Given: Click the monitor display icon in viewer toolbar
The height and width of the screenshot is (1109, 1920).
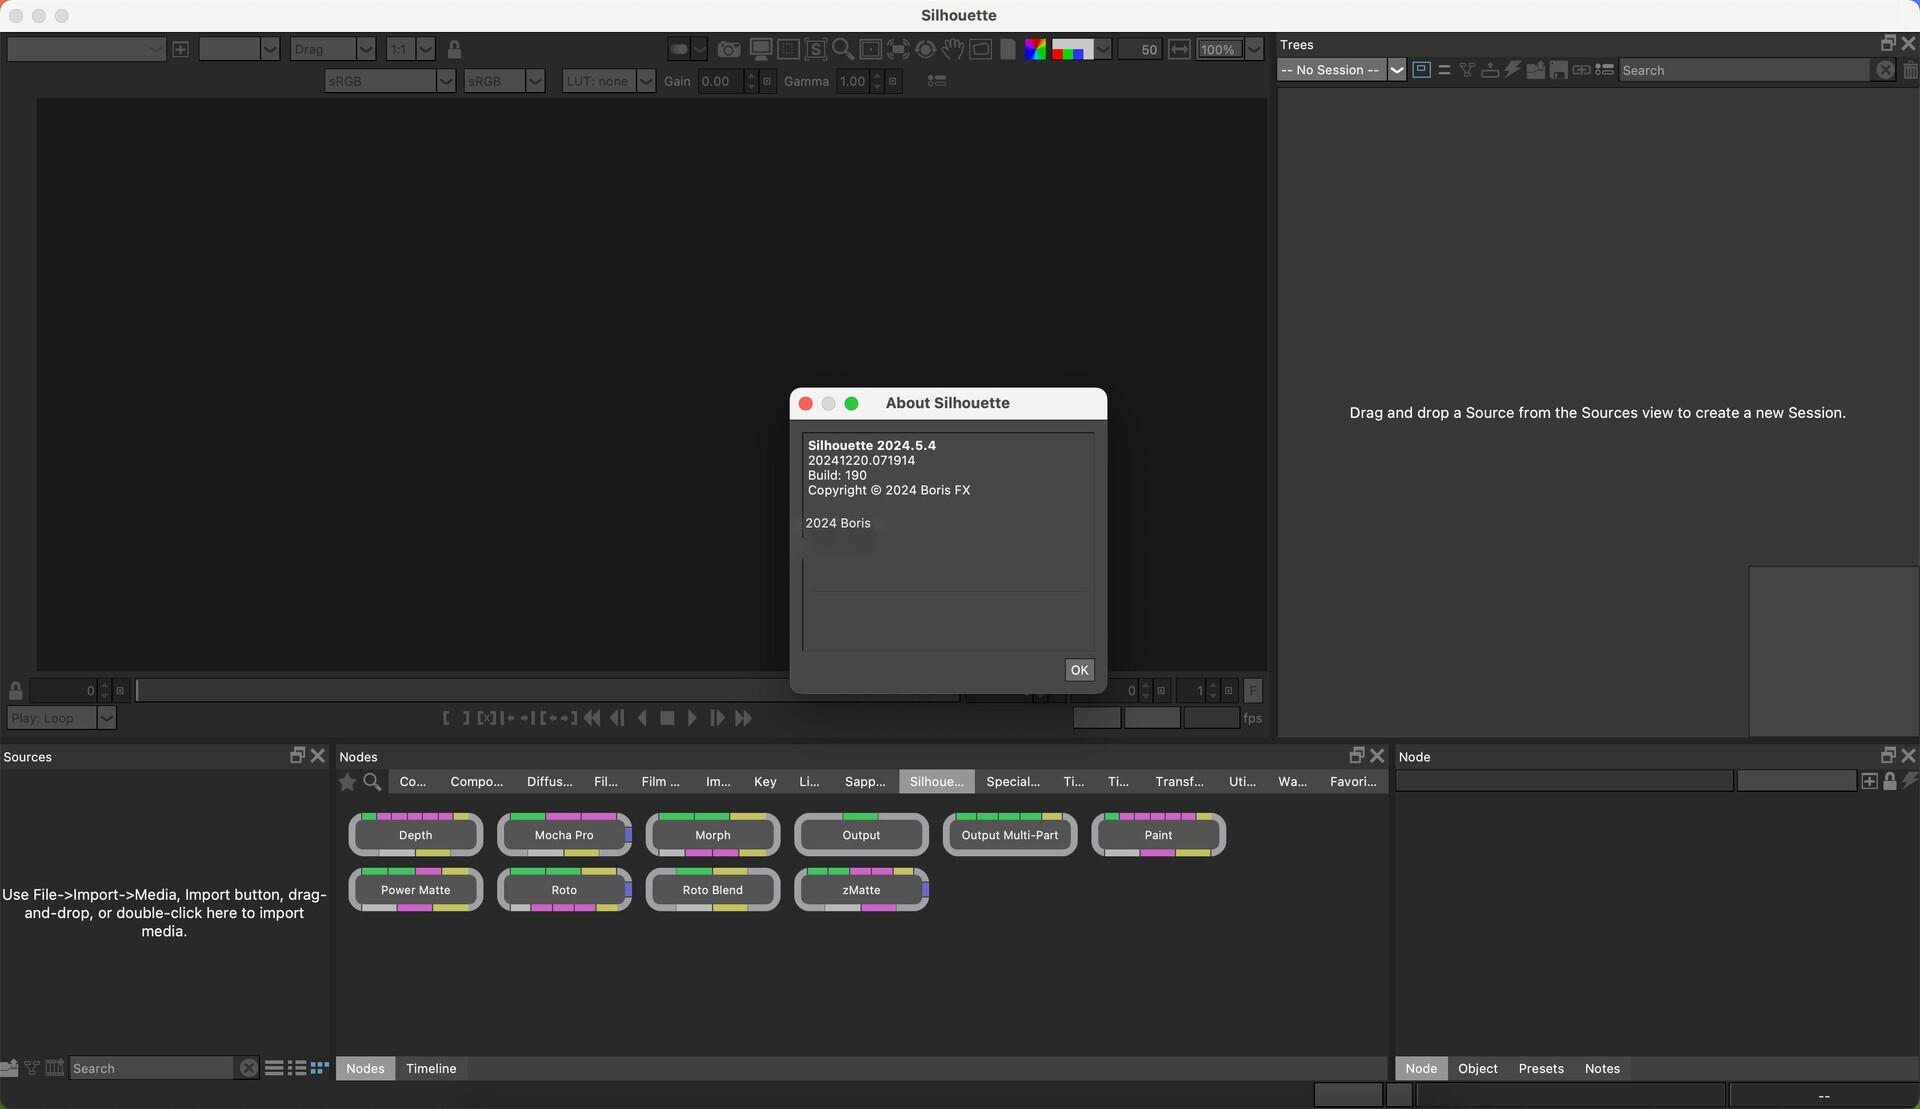Looking at the screenshot, I should [x=761, y=49].
